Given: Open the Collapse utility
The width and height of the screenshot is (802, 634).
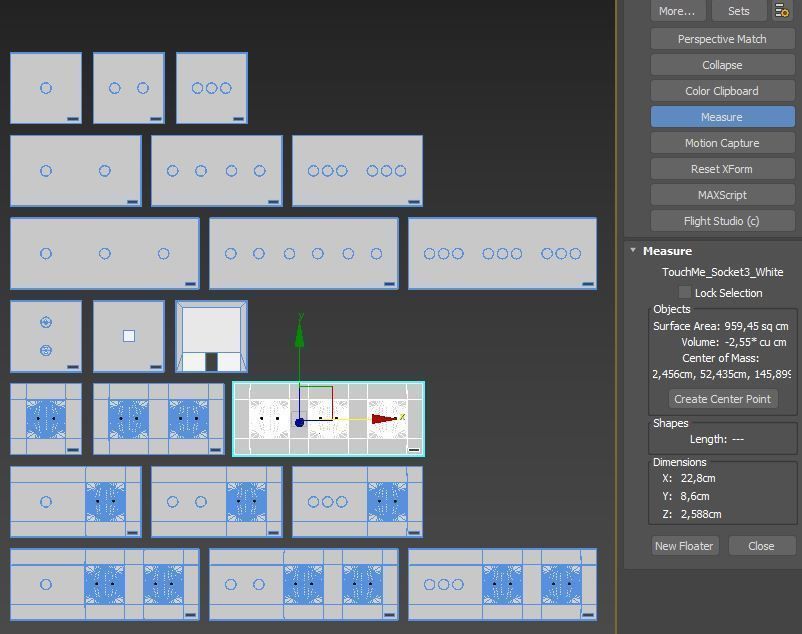Looking at the screenshot, I should point(722,65).
